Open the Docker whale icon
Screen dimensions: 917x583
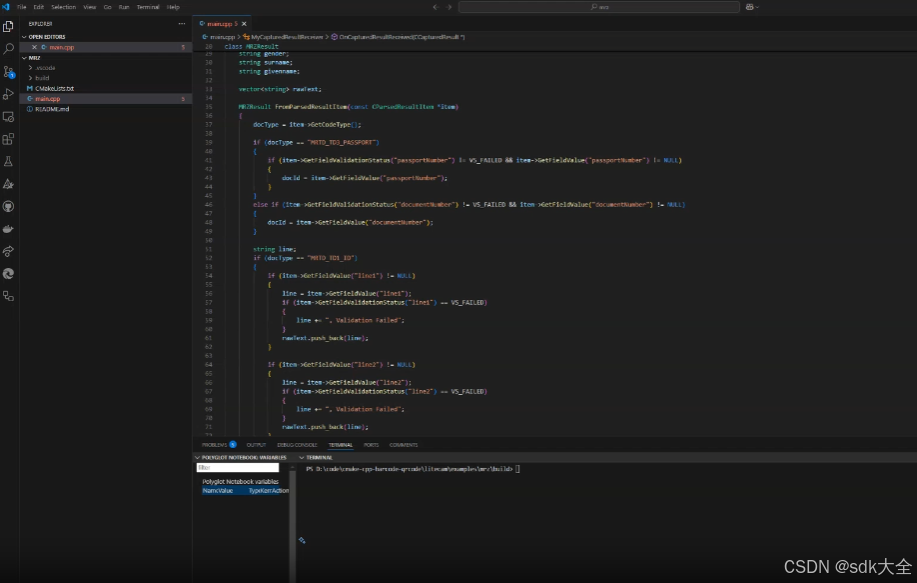tap(8, 229)
